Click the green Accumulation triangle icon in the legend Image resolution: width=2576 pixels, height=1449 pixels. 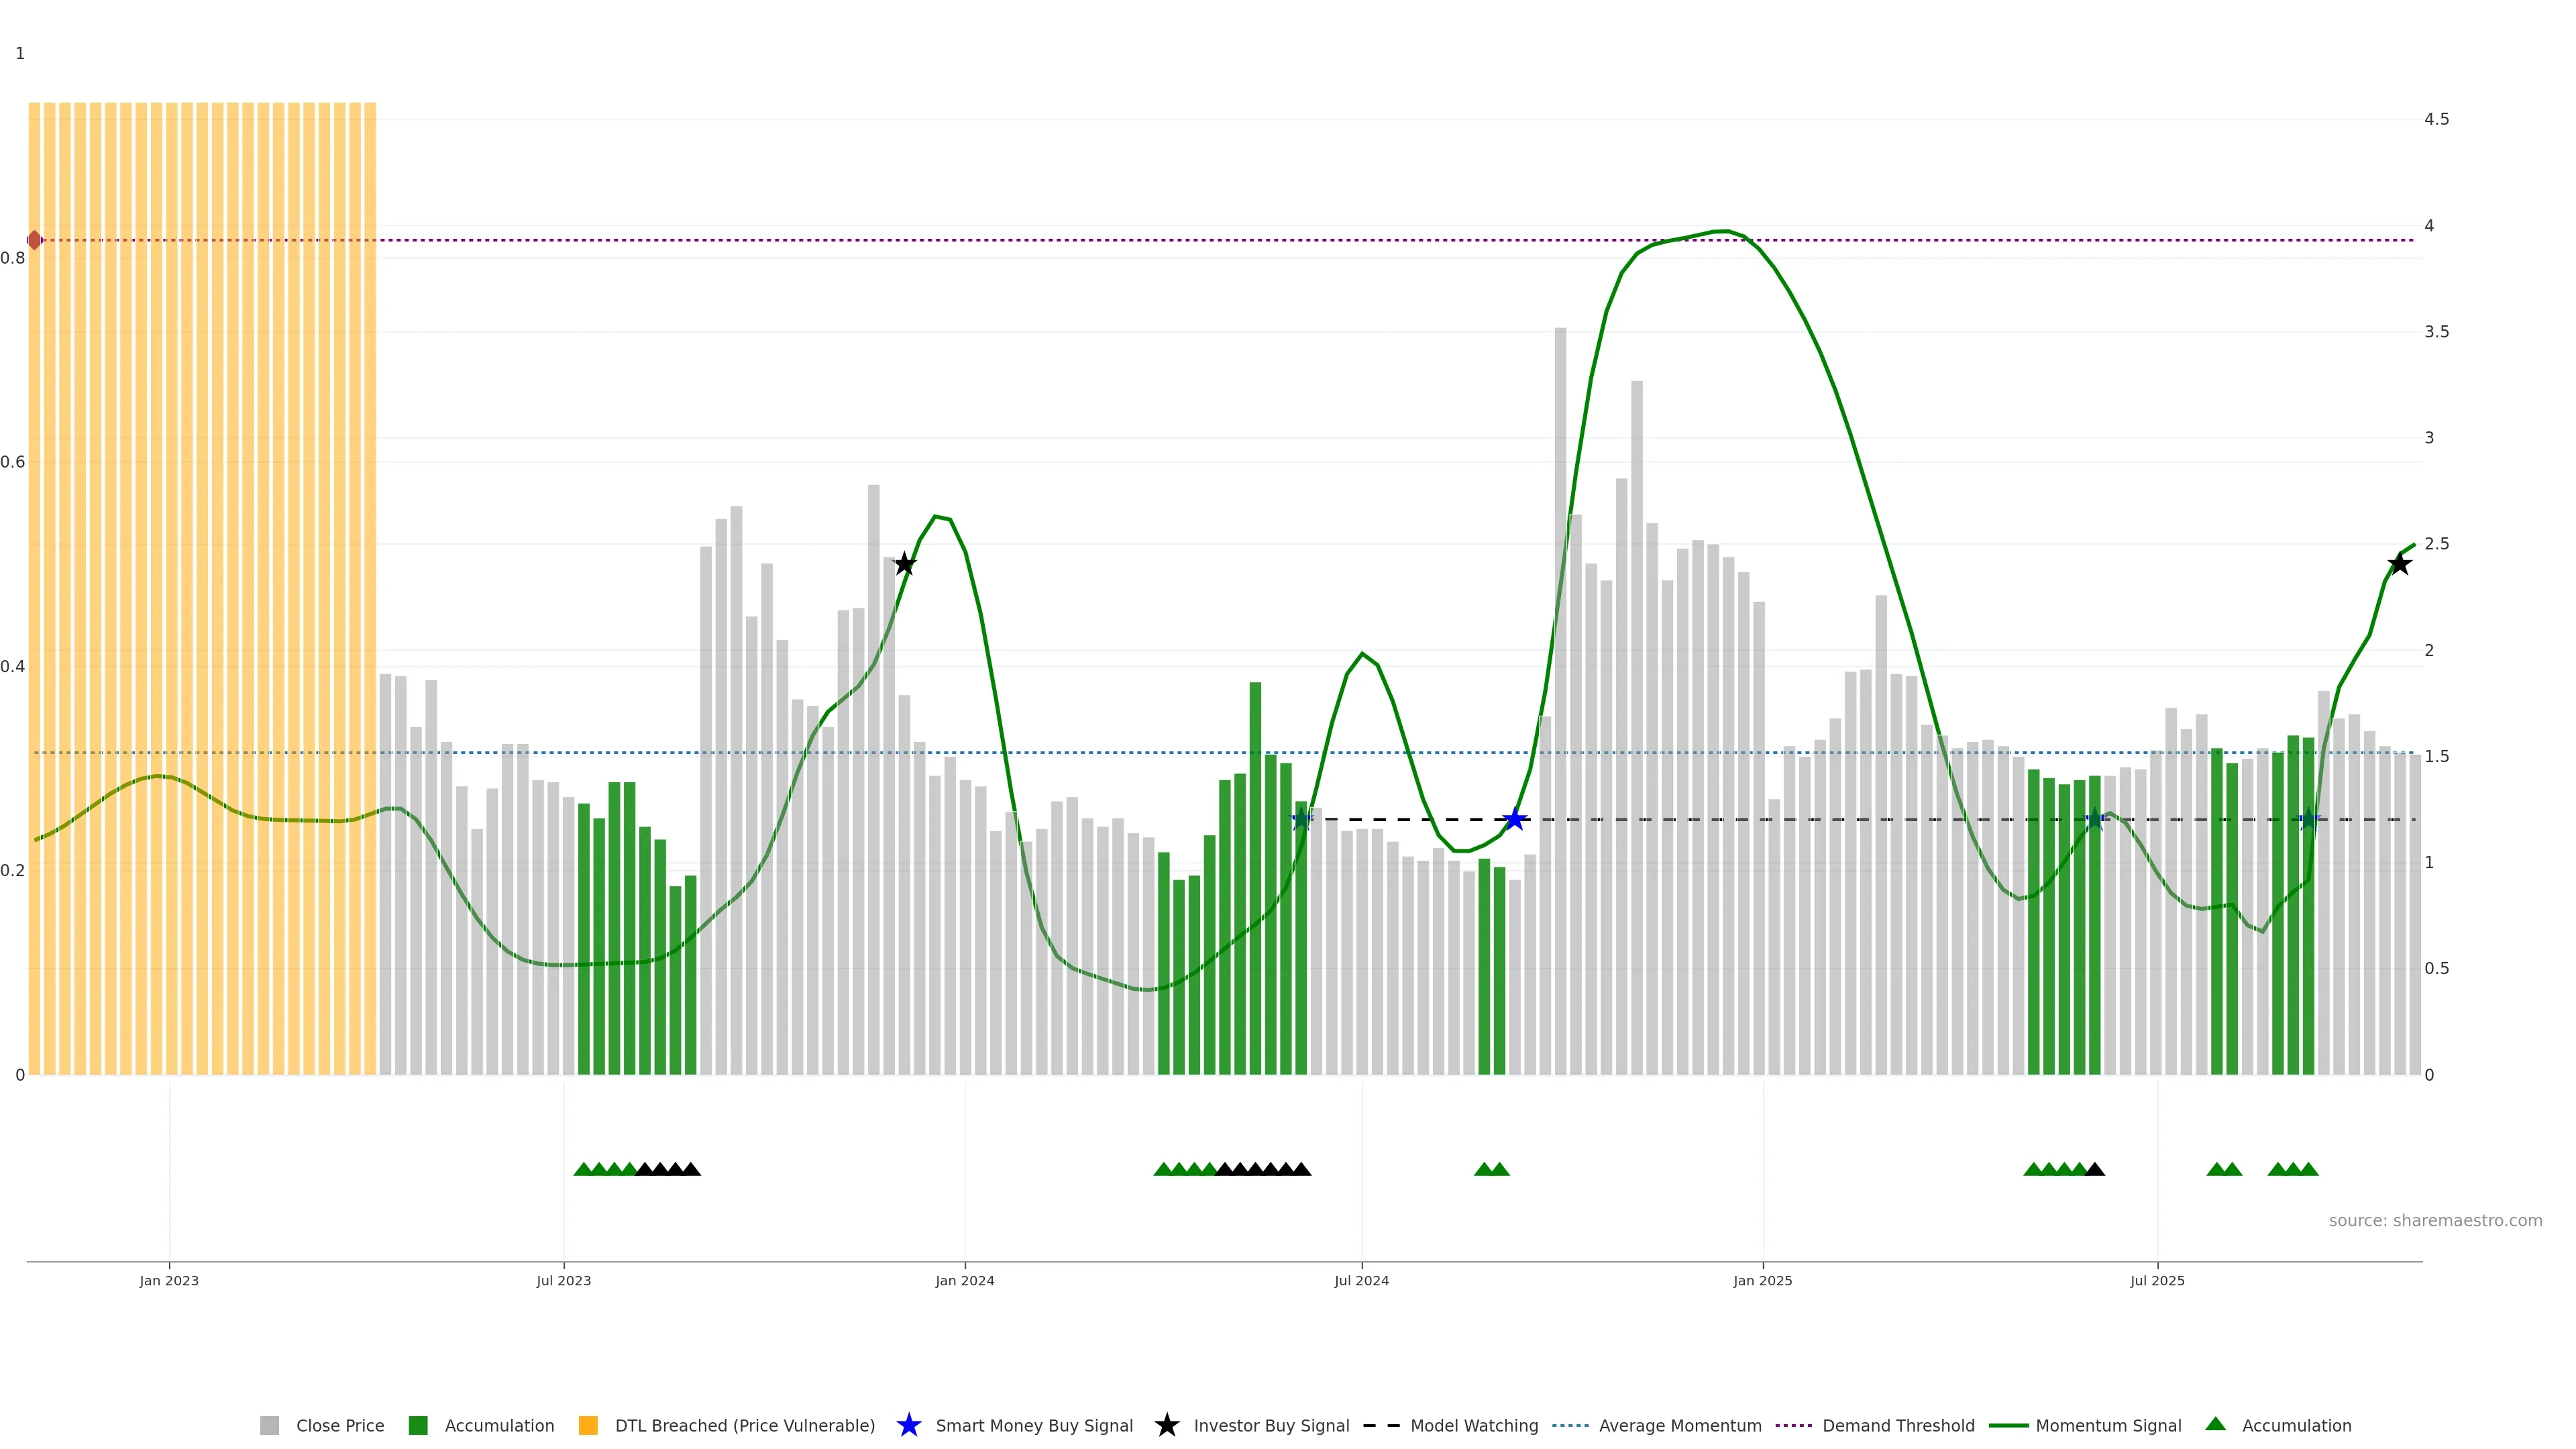click(2215, 1424)
